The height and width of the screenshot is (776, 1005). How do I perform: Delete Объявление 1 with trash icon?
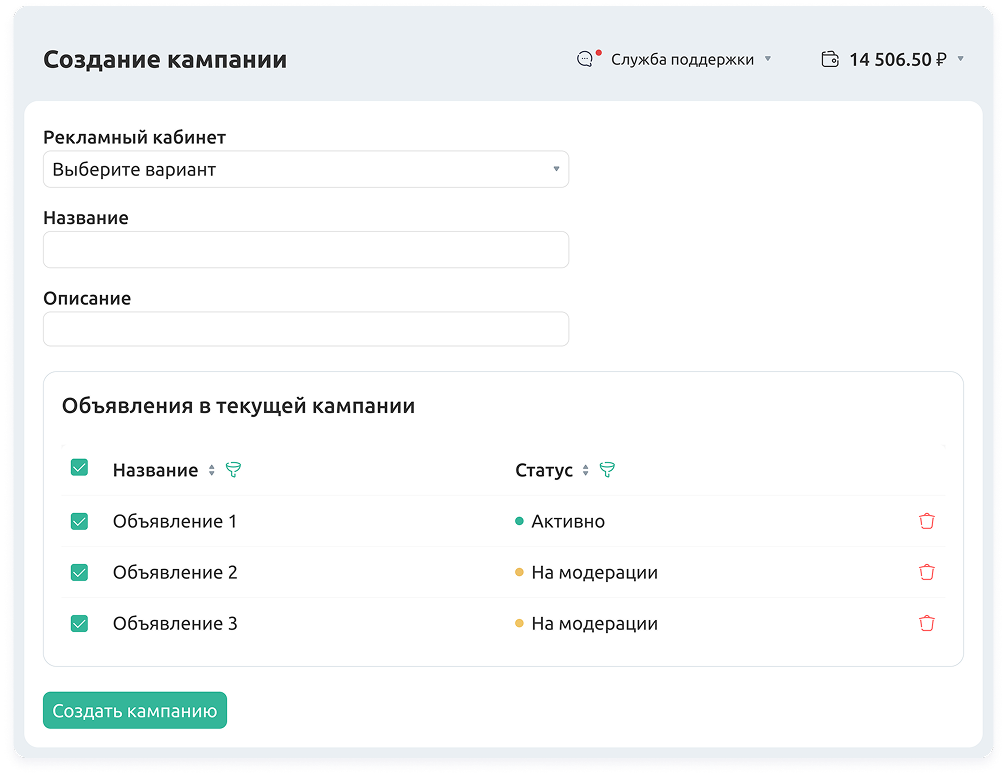pyautogui.click(x=927, y=521)
